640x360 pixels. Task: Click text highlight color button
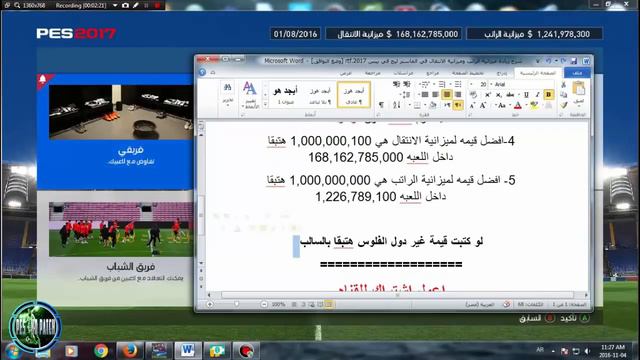[x=534, y=105]
